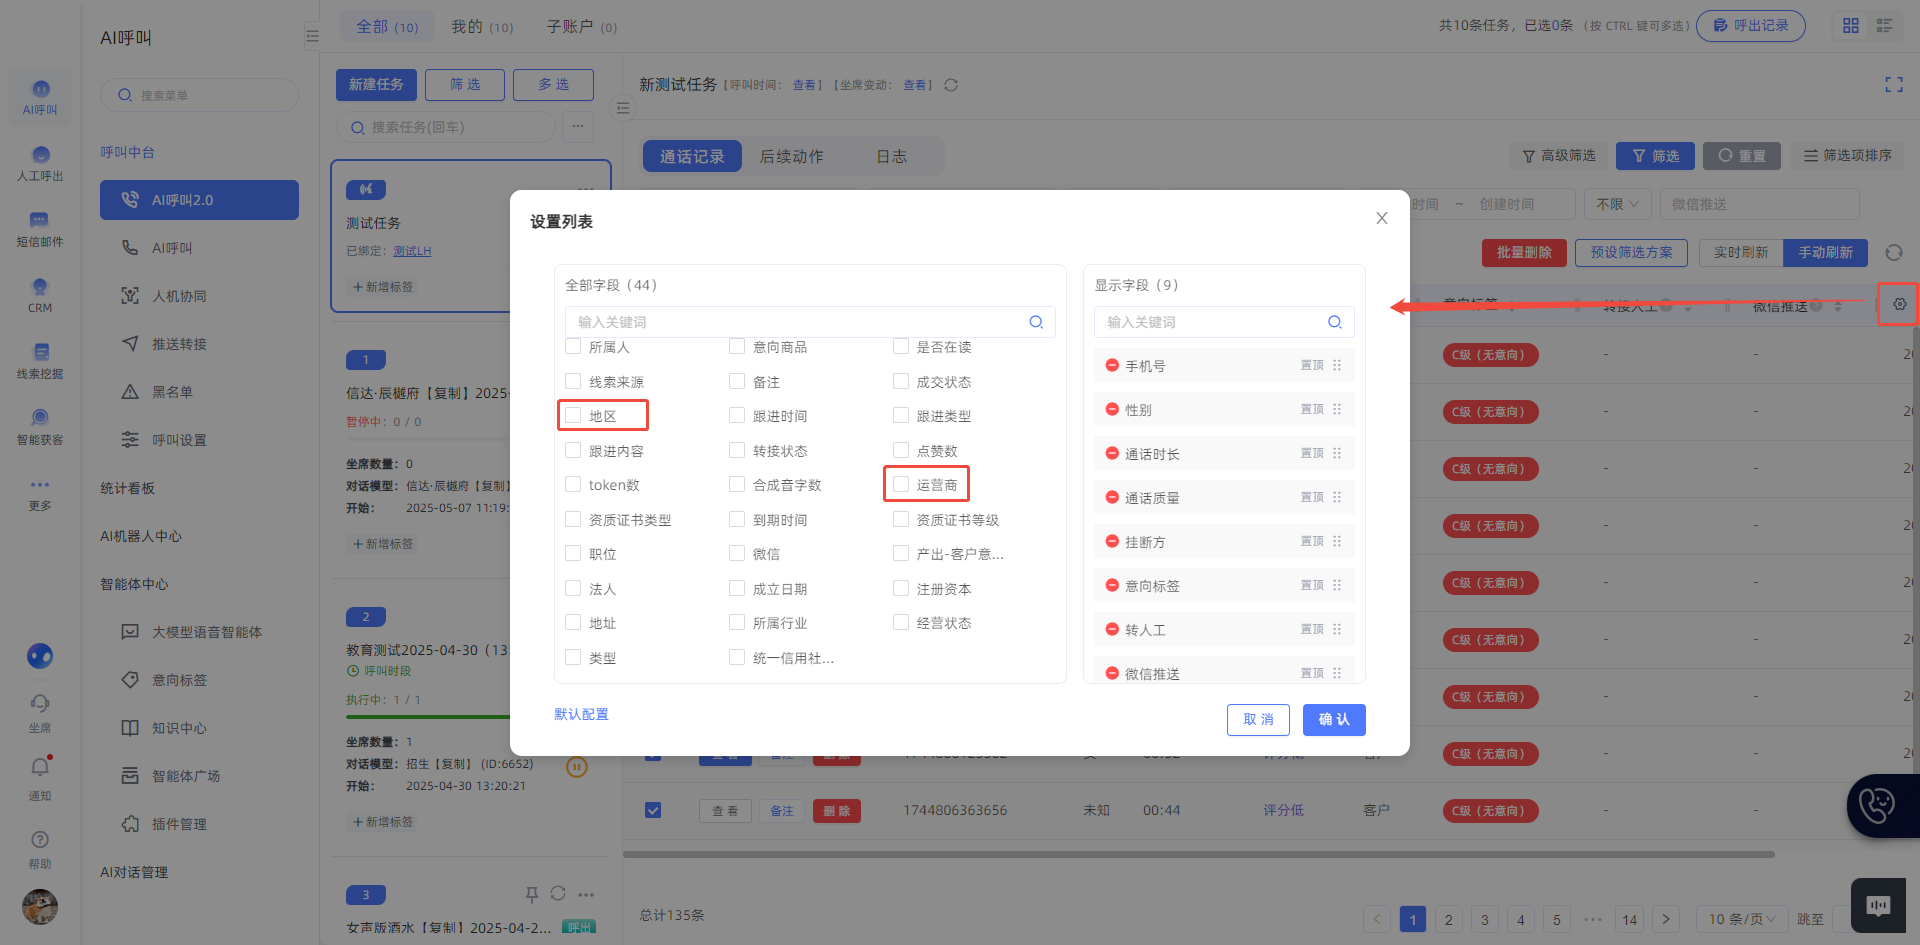Remove 性别 from displayed fields
The width and height of the screenshot is (1920, 945).
1112,410
